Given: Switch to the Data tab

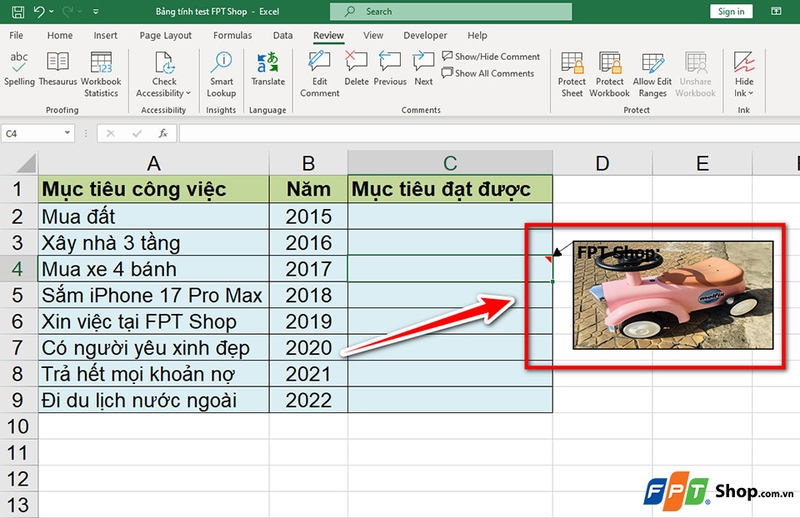Looking at the screenshot, I should click(283, 35).
